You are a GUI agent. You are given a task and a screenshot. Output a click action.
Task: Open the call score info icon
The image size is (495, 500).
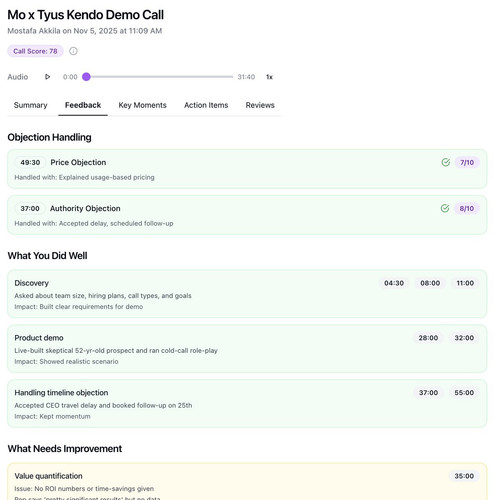(73, 51)
